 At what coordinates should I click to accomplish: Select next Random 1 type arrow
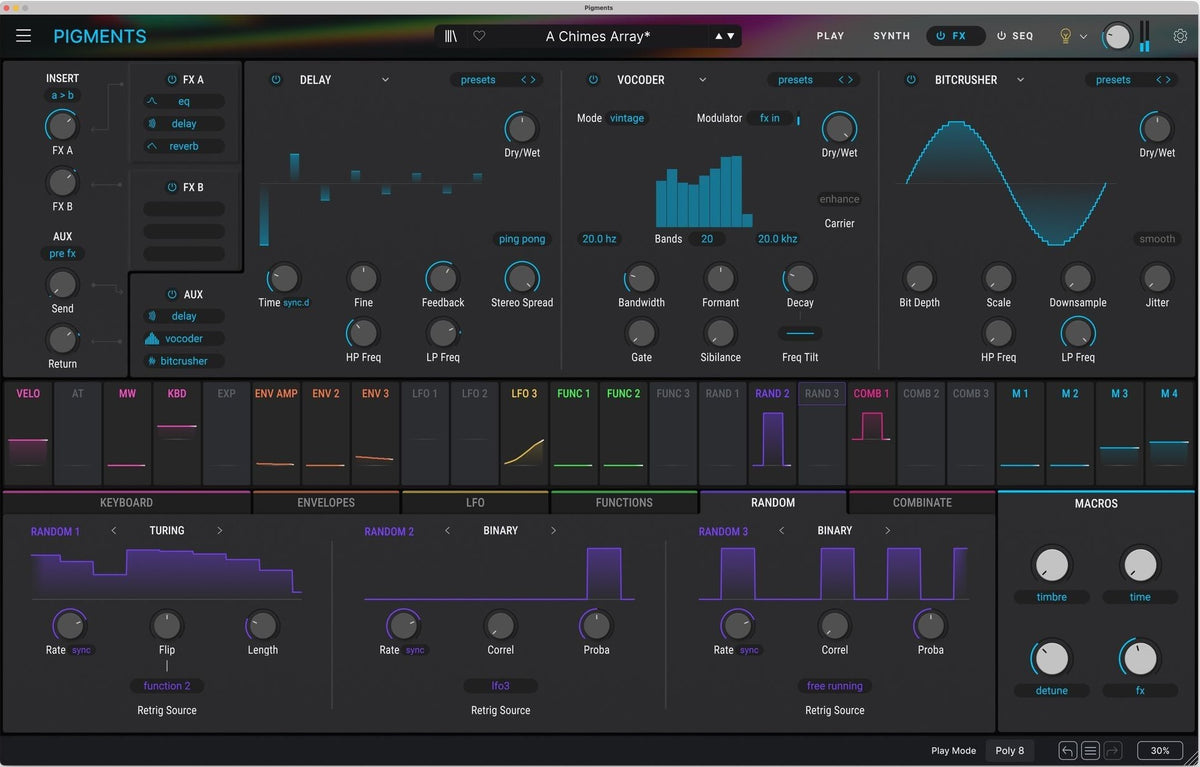coord(220,531)
